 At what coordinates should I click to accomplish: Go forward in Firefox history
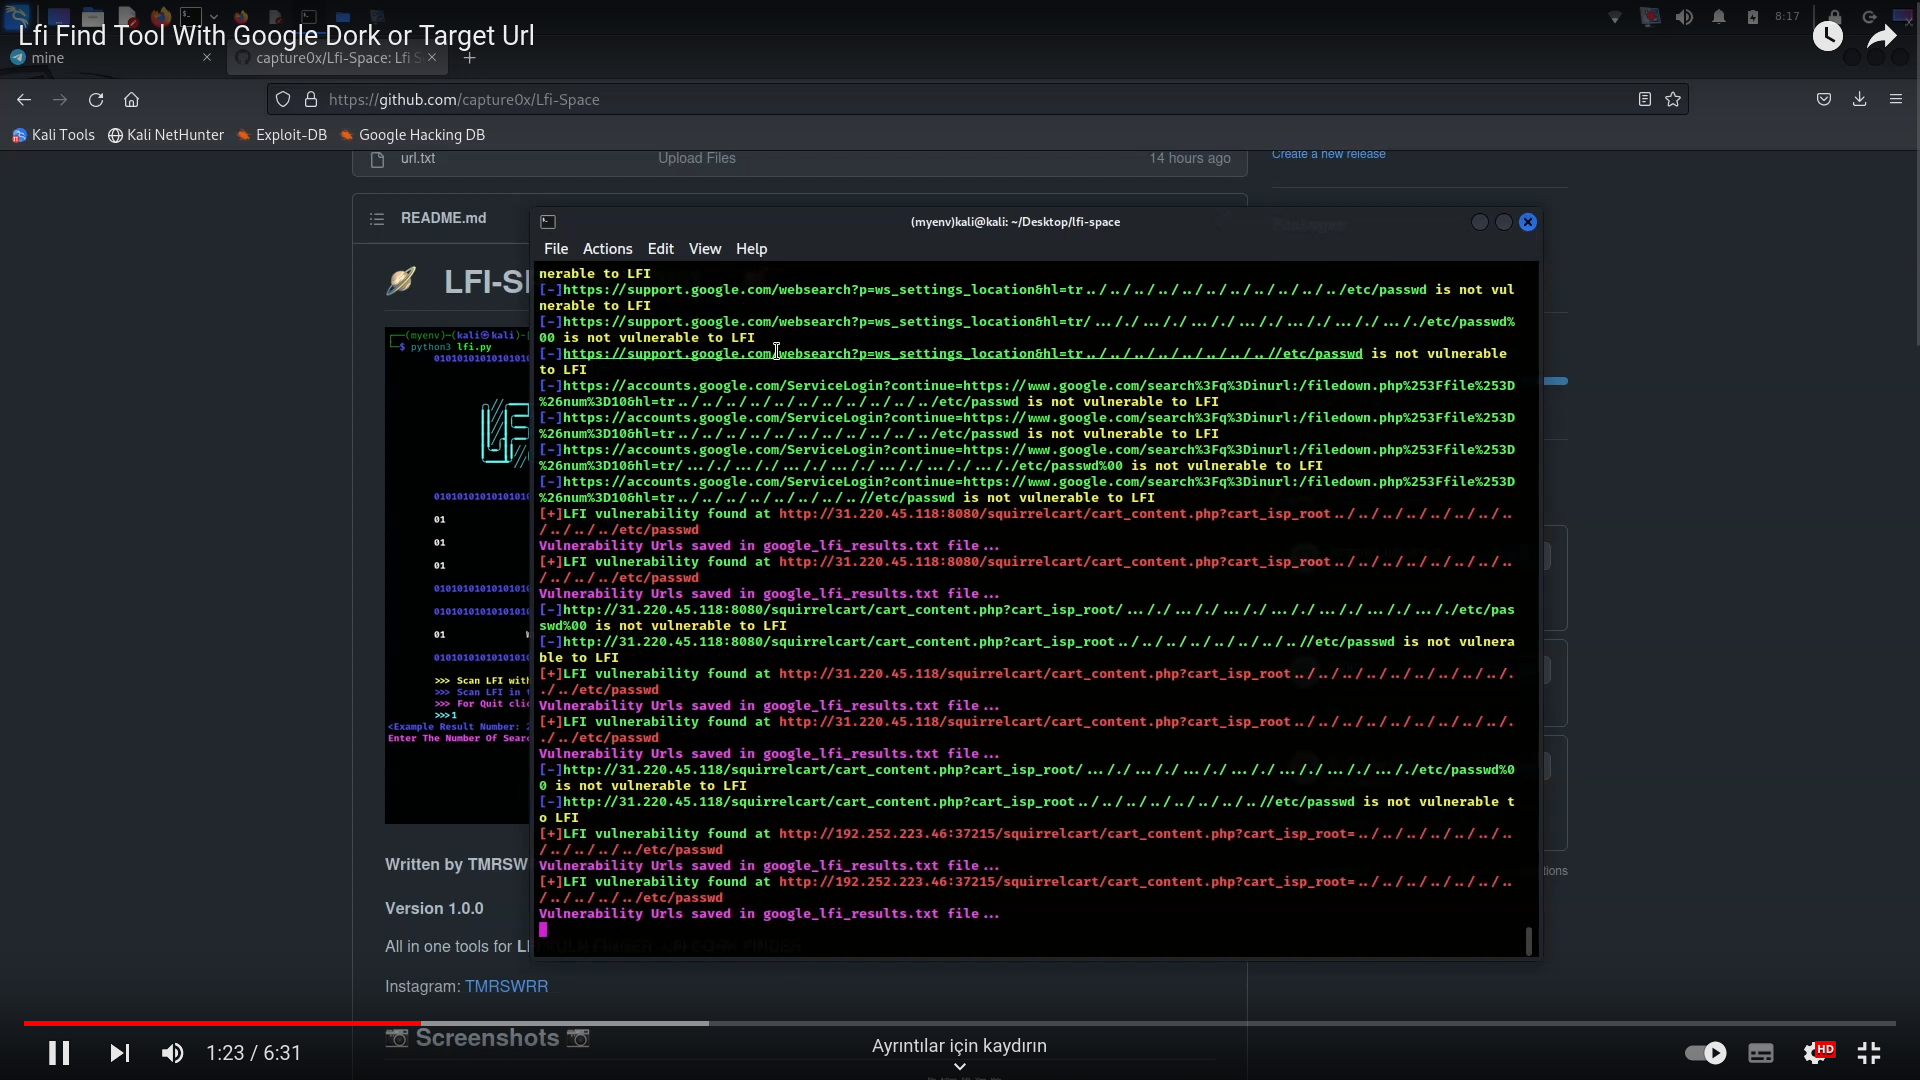60,100
